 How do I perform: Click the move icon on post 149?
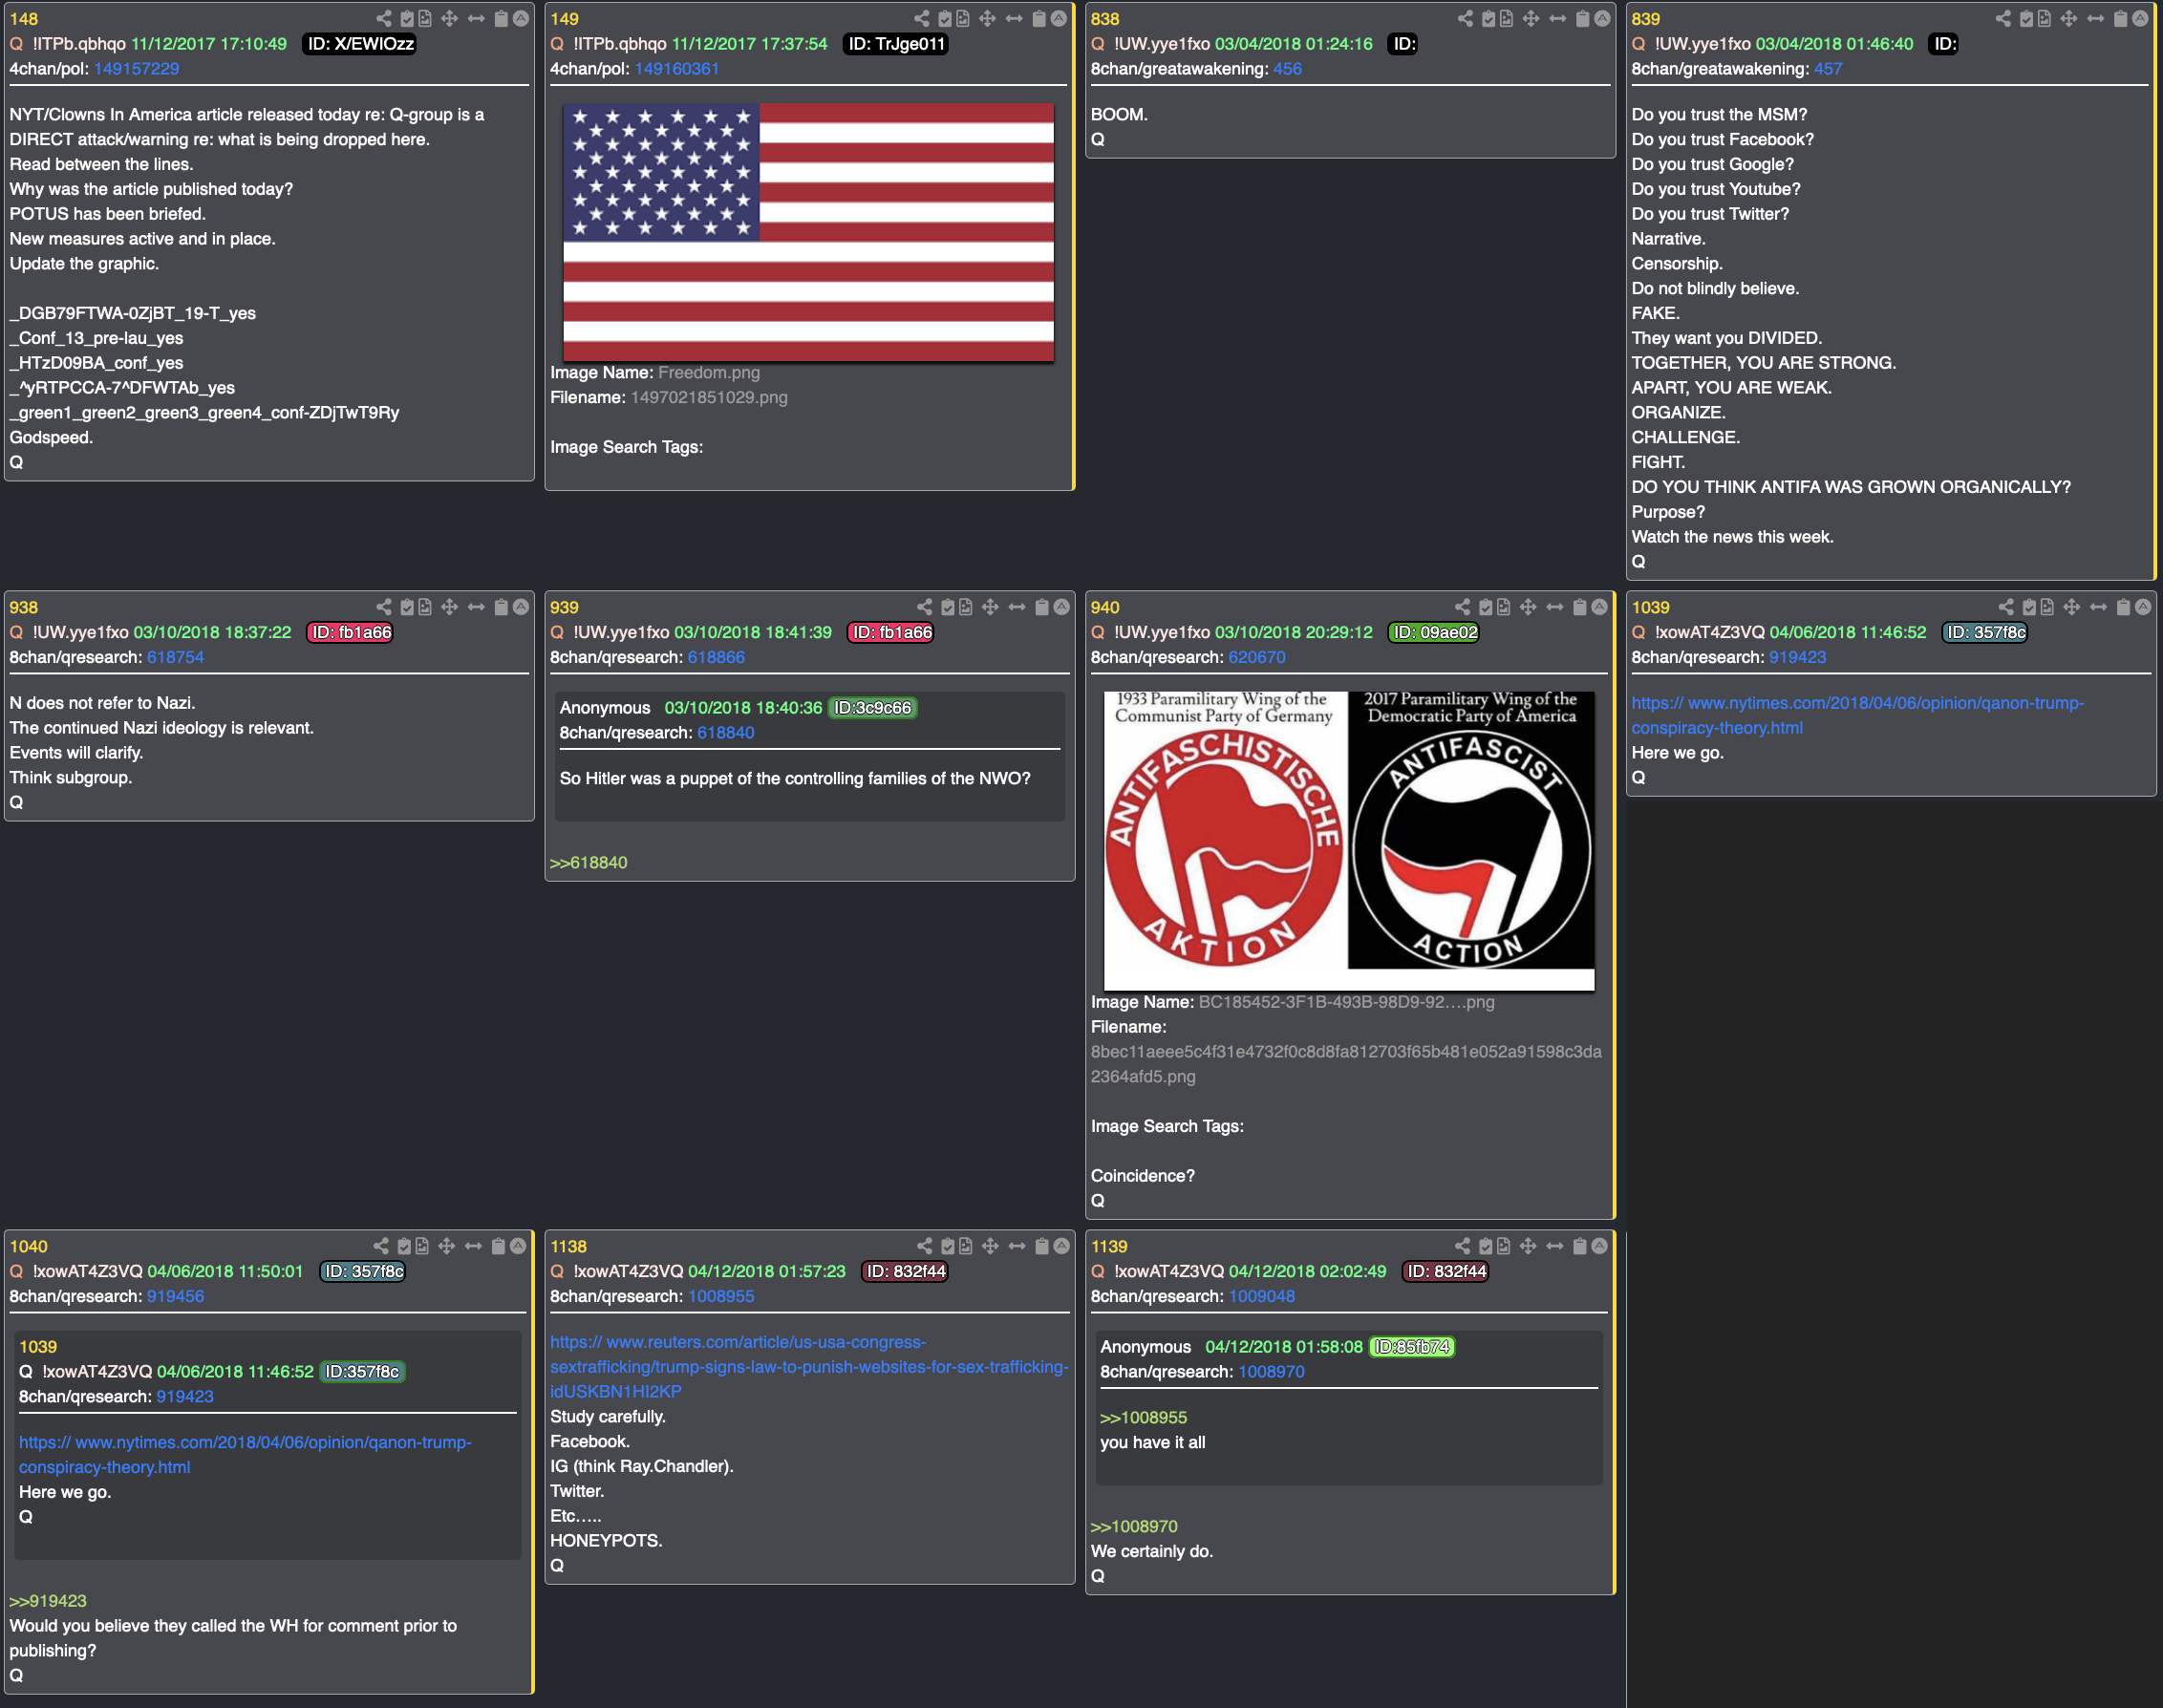(988, 18)
